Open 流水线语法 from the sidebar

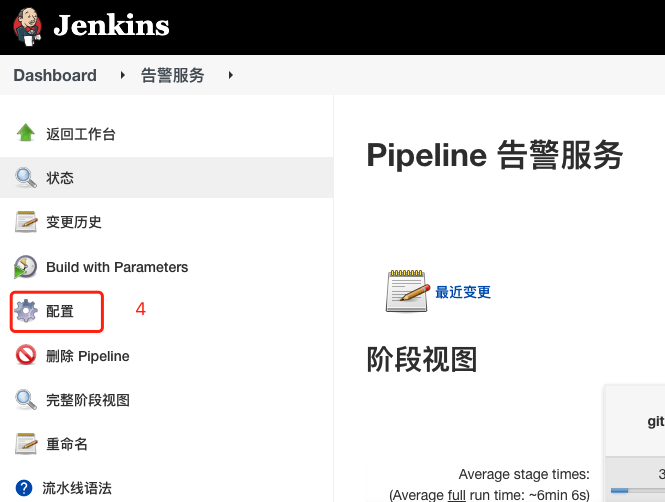[77, 489]
